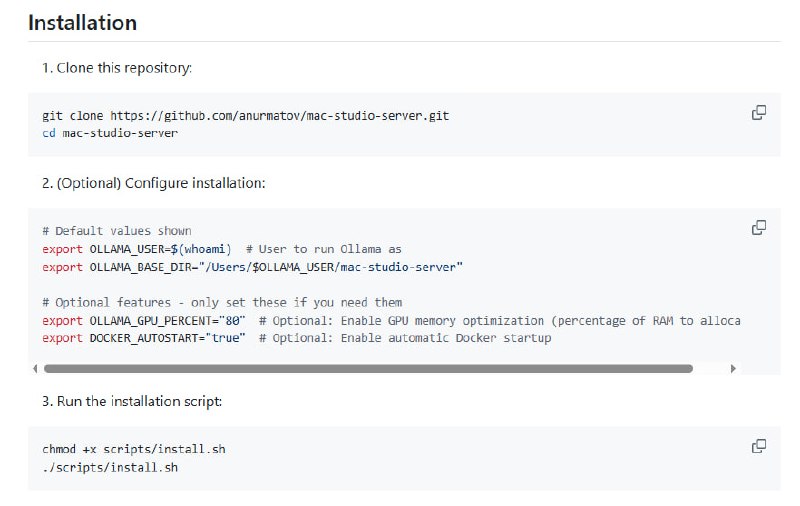The width and height of the screenshot is (800, 506).
Task: Click the scrollbar track right of the thumb
Action: click(x=710, y=369)
